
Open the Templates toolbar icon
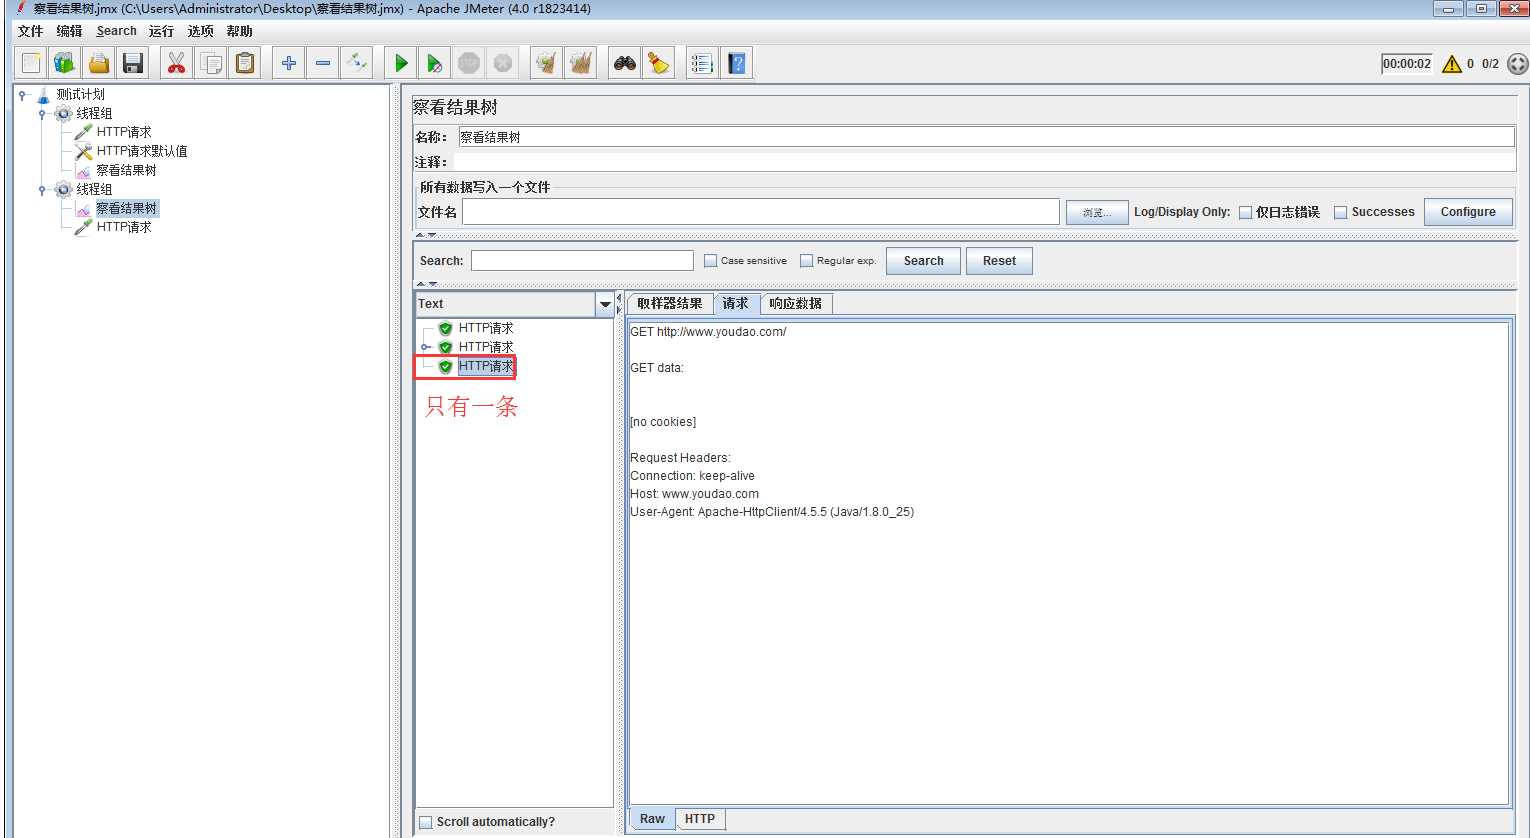[x=65, y=64]
